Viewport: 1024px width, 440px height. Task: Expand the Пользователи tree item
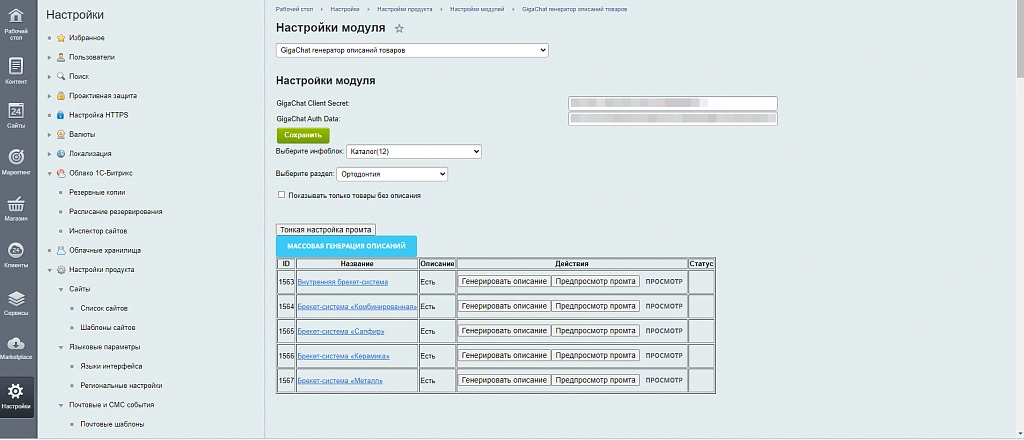pos(50,57)
